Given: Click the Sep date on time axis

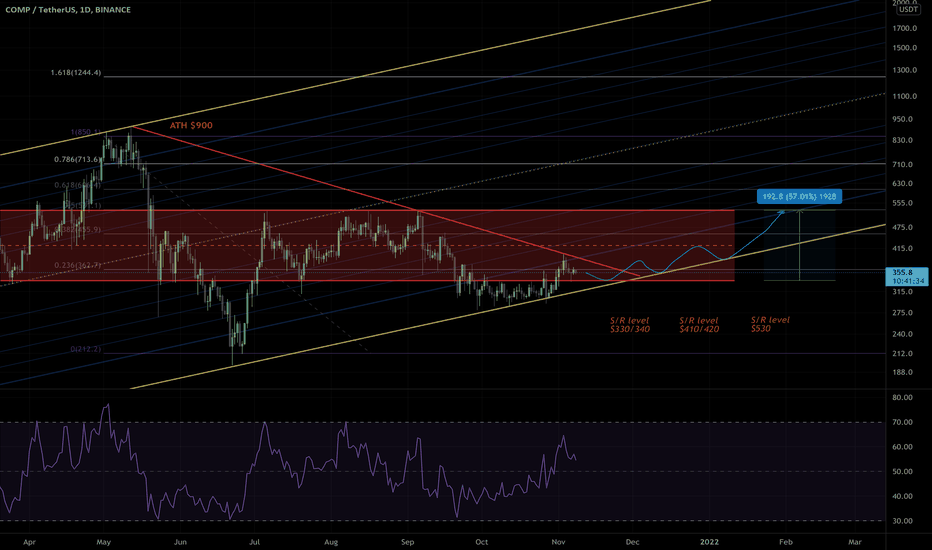Looking at the screenshot, I should [x=408, y=542].
